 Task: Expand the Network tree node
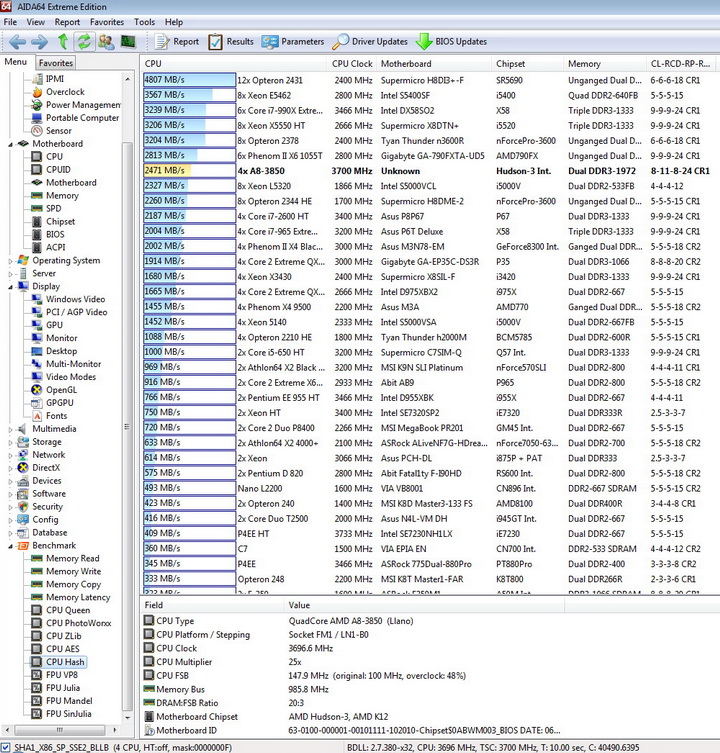[x=11, y=455]
